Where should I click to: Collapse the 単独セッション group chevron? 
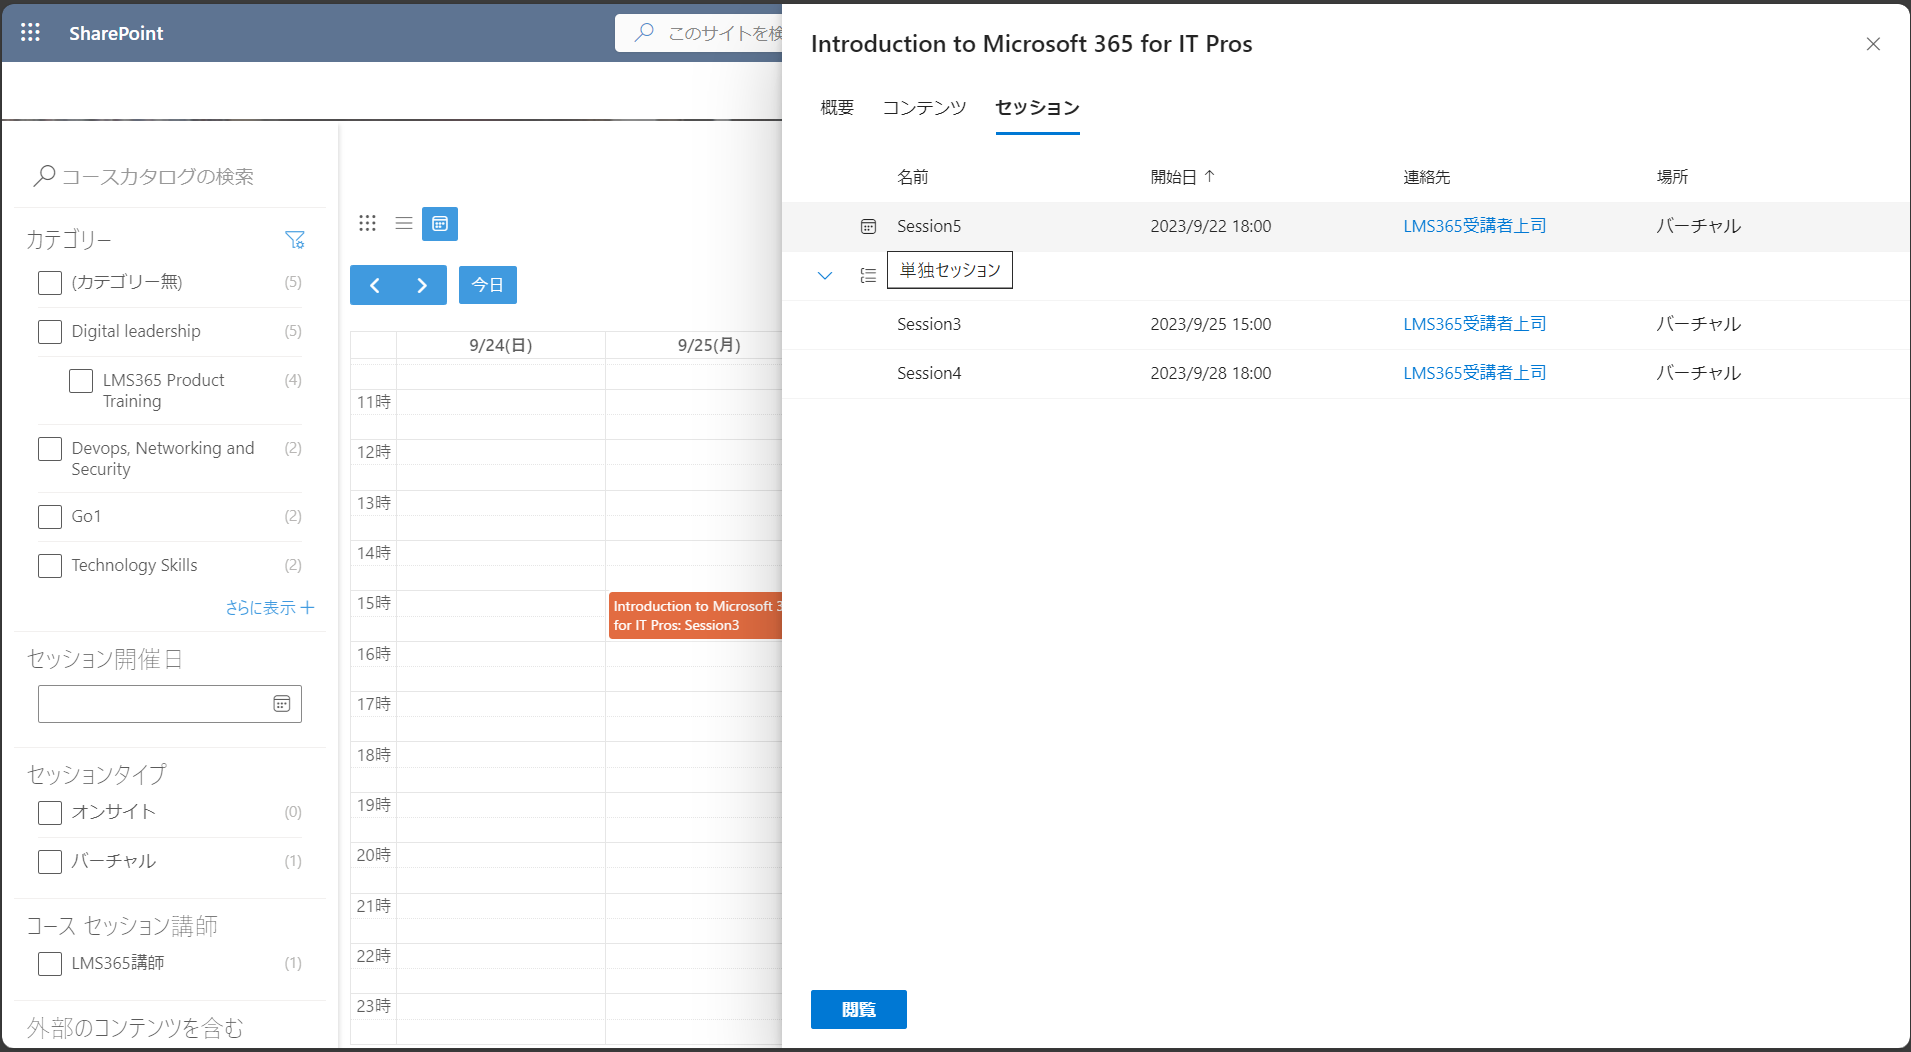[x=825, y=275]
